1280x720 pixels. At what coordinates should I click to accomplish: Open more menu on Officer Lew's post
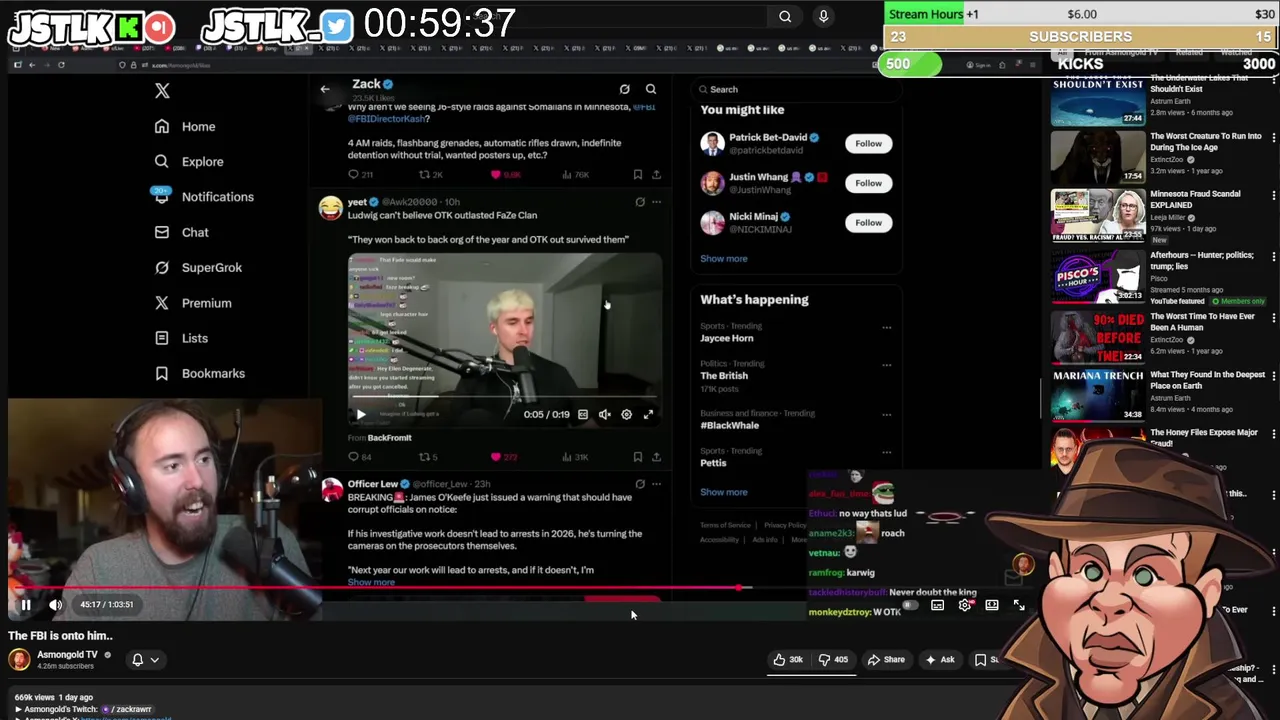[x=656, y=484]
